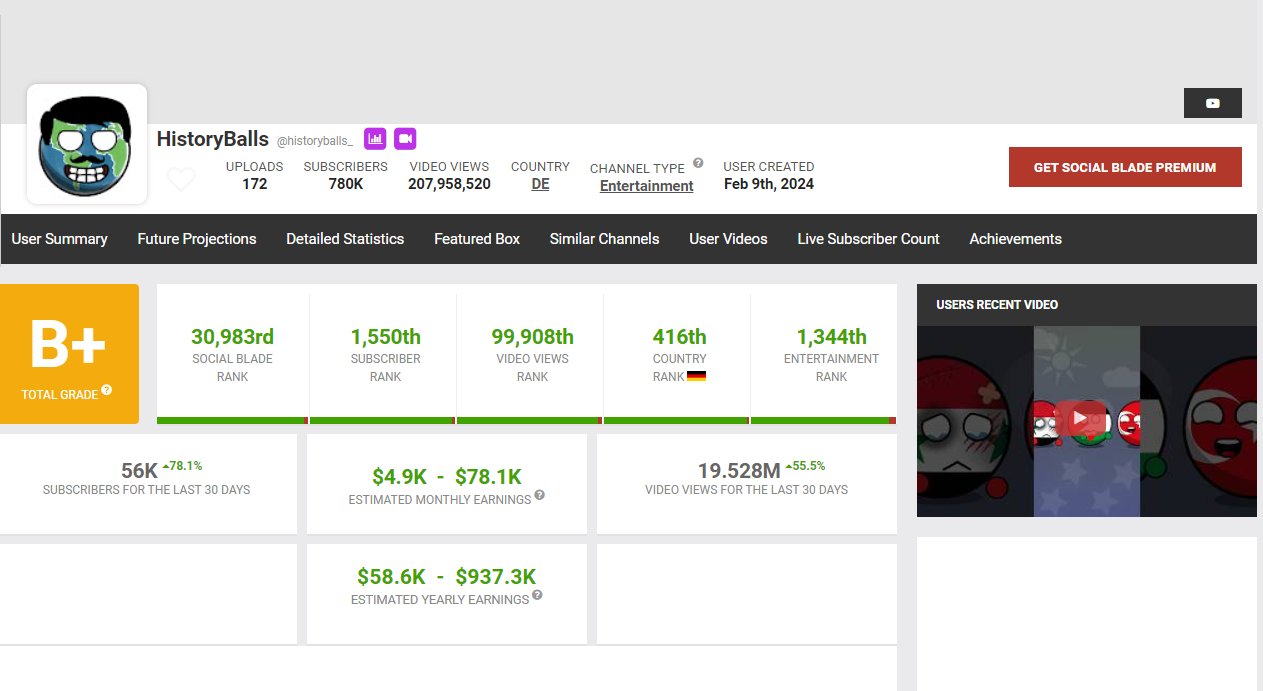Click the 207,958,520 video views count
The image size is (1263, 691).
tap(449, 184)
